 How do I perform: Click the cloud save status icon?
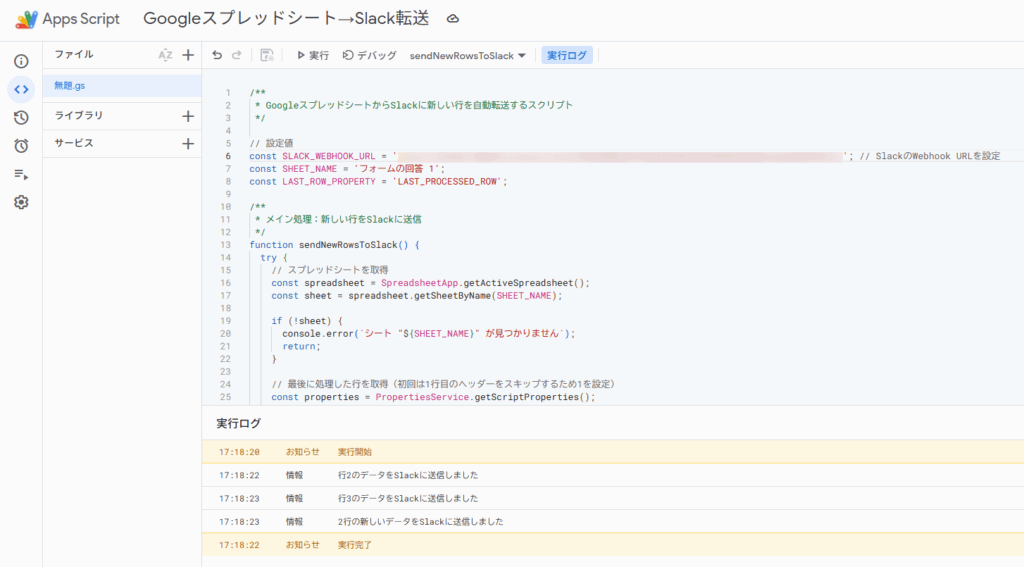pos(453,19)
